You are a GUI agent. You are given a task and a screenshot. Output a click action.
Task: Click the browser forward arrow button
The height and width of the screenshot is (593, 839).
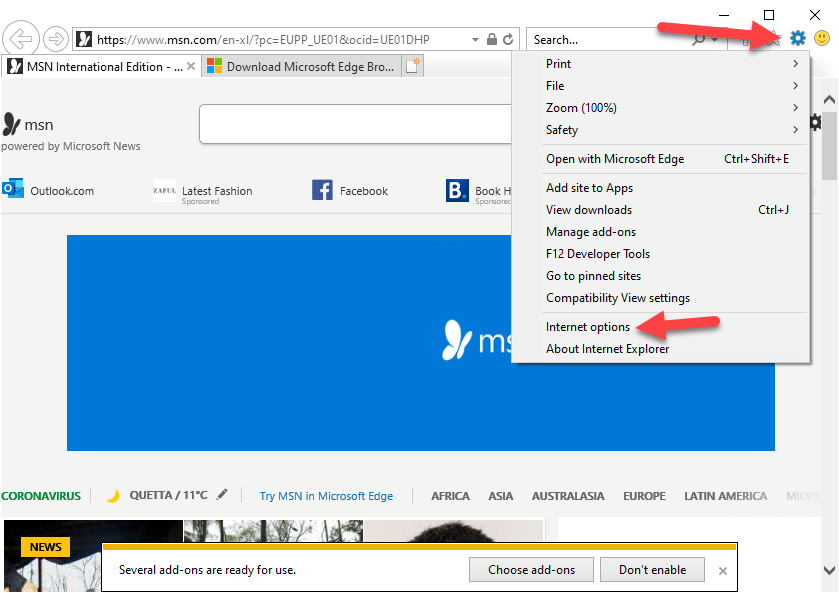tap(56, 39)
